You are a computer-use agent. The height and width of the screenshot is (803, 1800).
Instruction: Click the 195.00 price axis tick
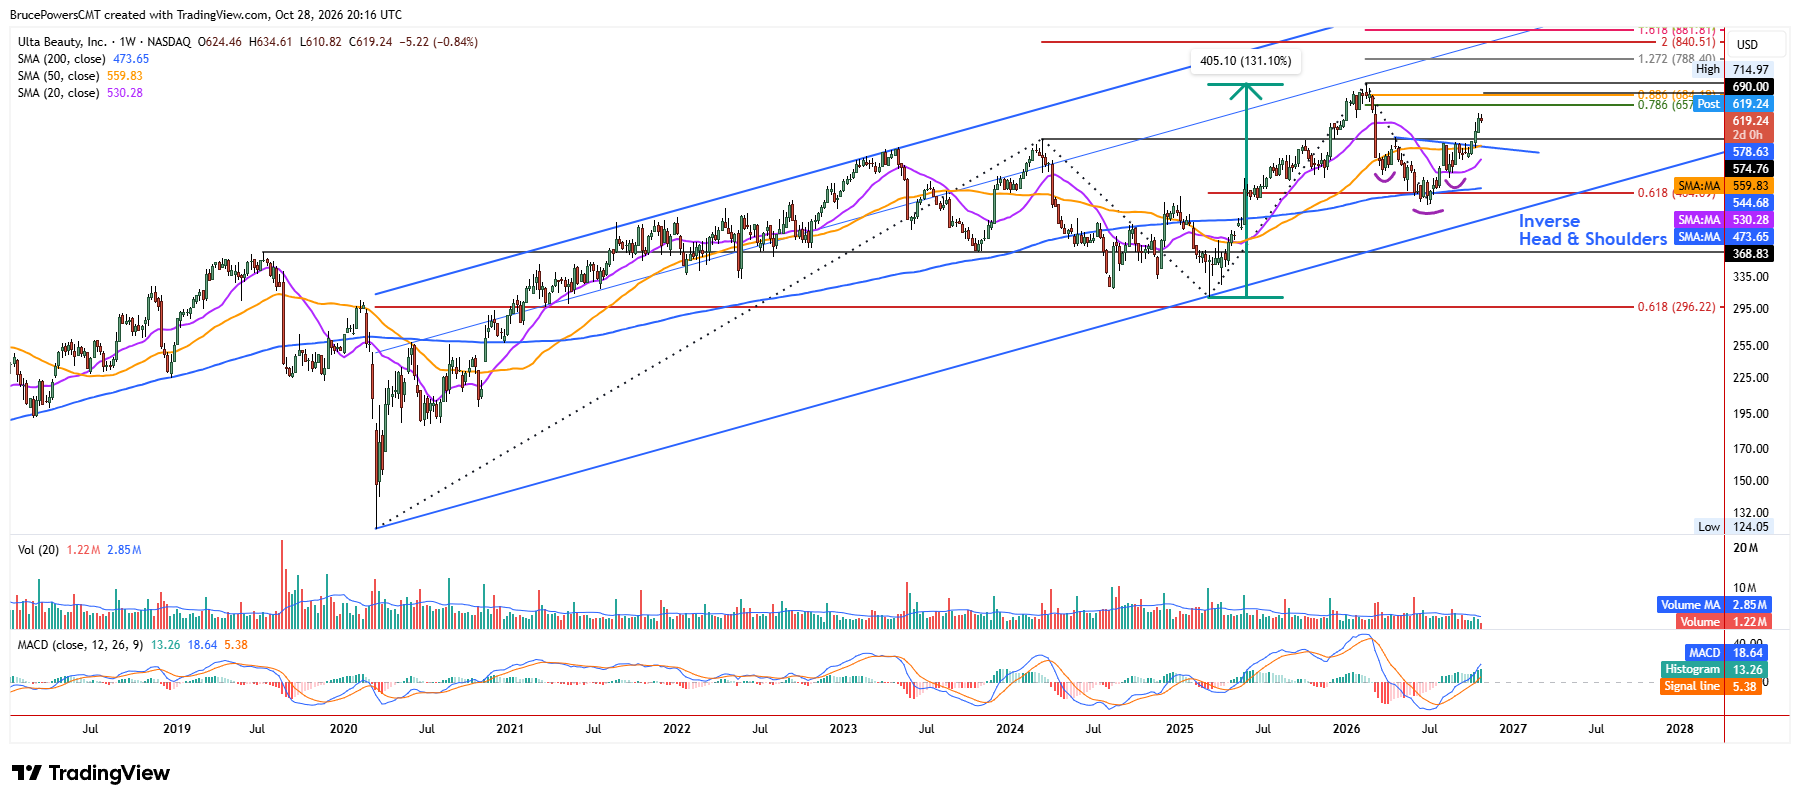pyautogui.click(x=1751, y=414)
